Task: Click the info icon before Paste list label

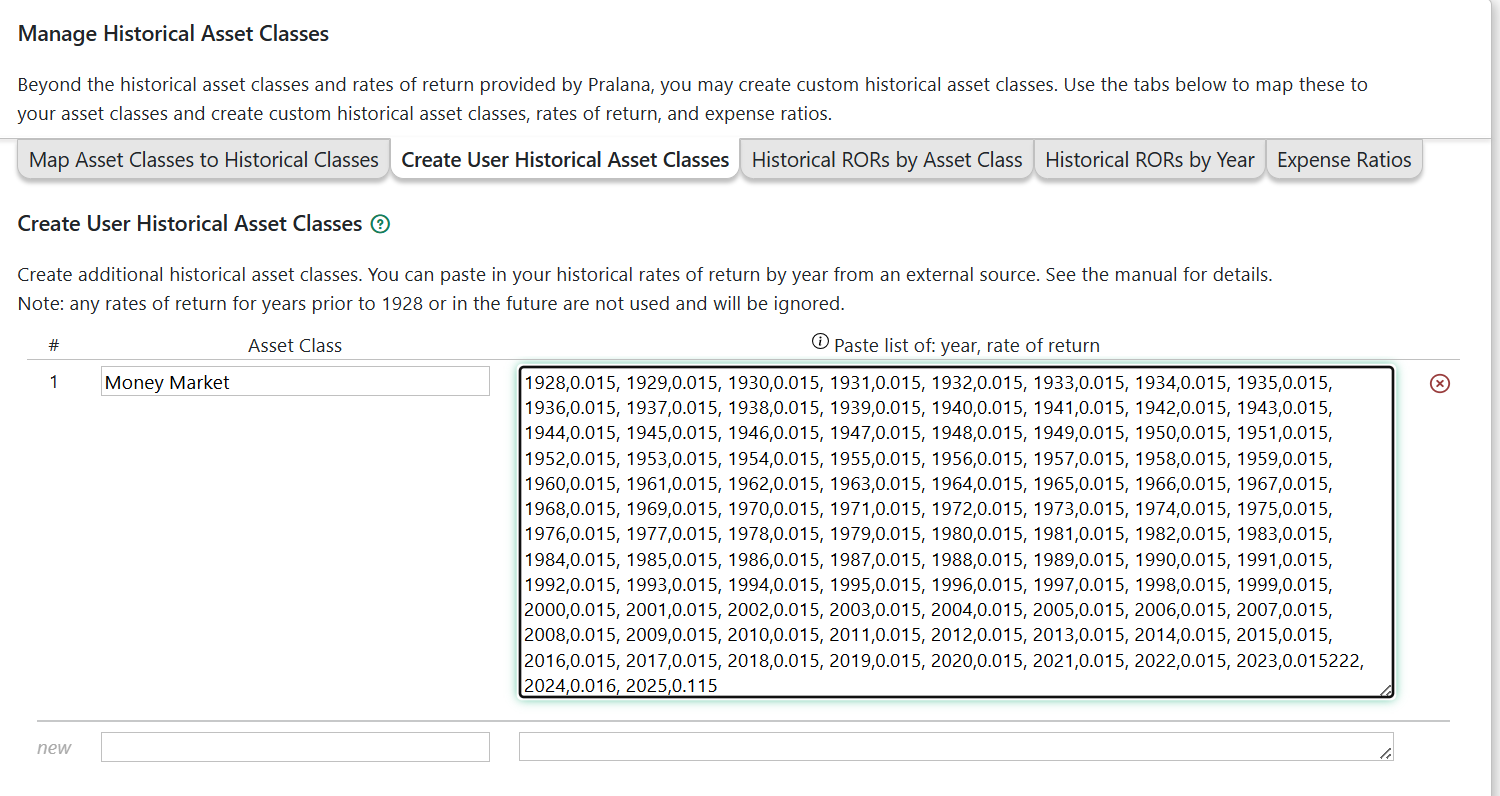Action: click(820, 343)
